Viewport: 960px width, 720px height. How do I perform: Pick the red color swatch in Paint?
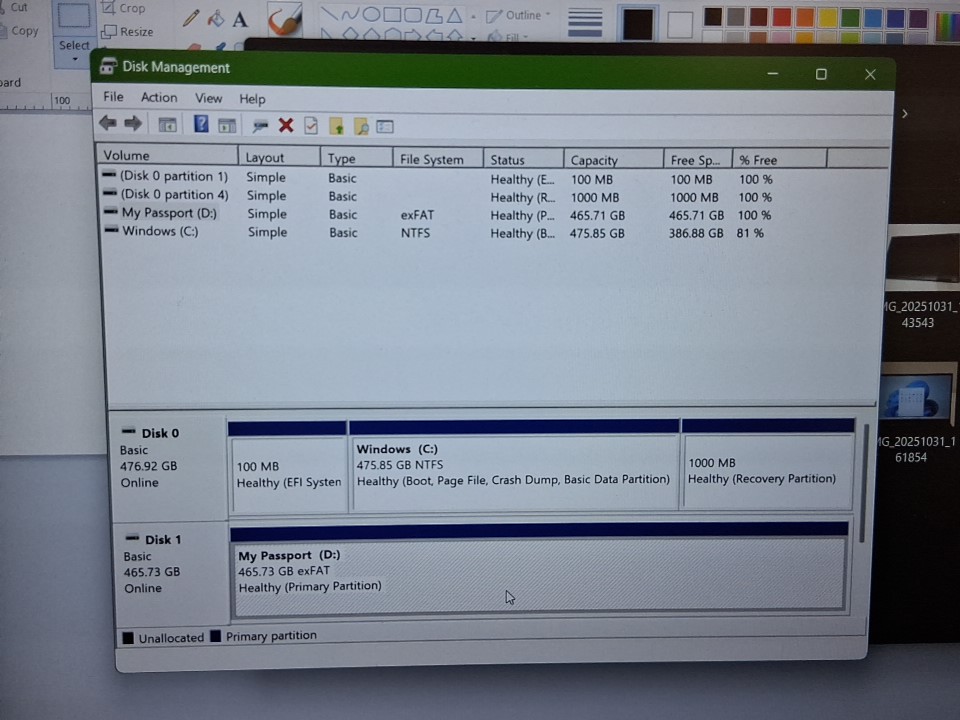781,17
